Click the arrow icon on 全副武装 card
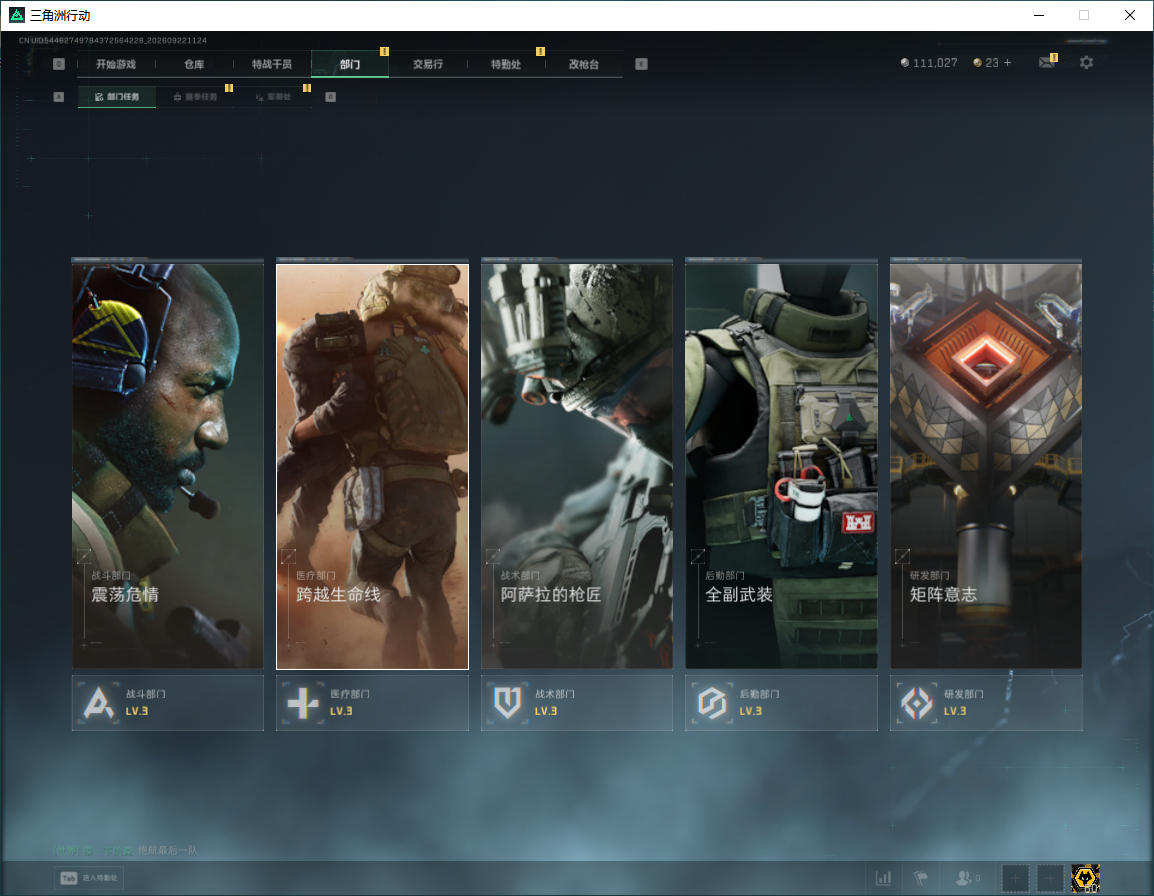 coord(698,555)
